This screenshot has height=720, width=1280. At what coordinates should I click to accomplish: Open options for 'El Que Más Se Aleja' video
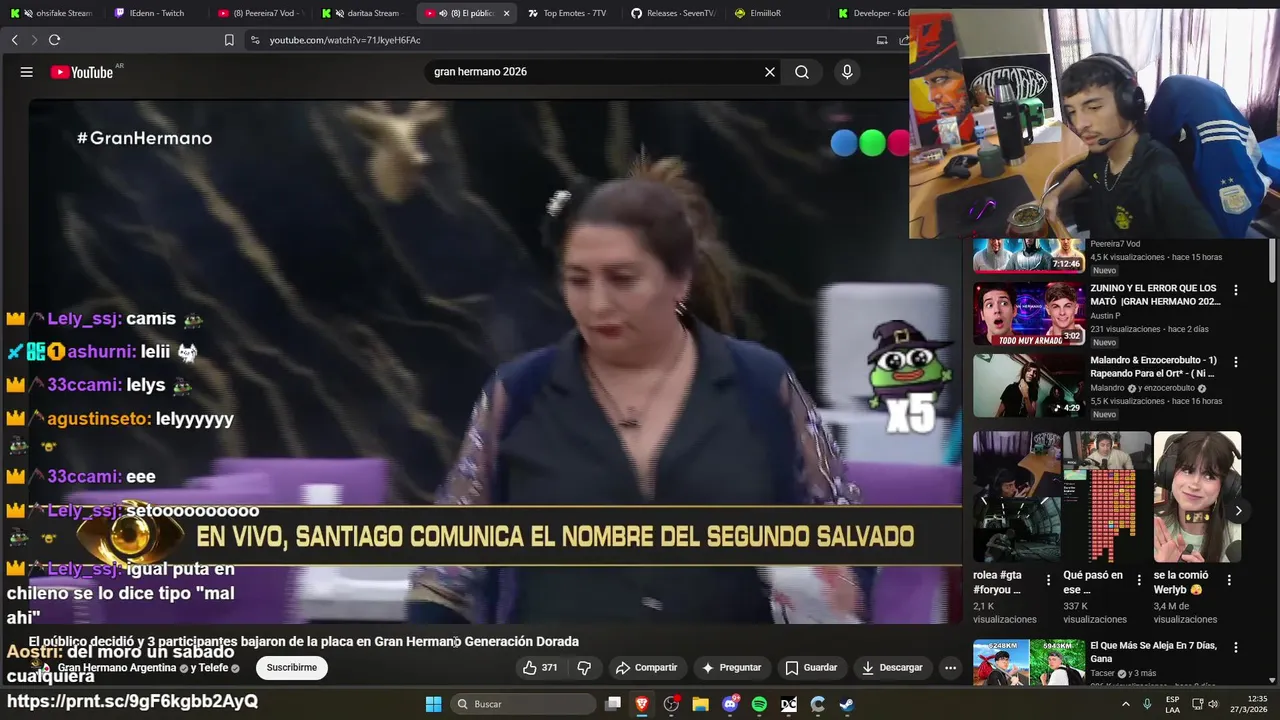coord(1236,648)
